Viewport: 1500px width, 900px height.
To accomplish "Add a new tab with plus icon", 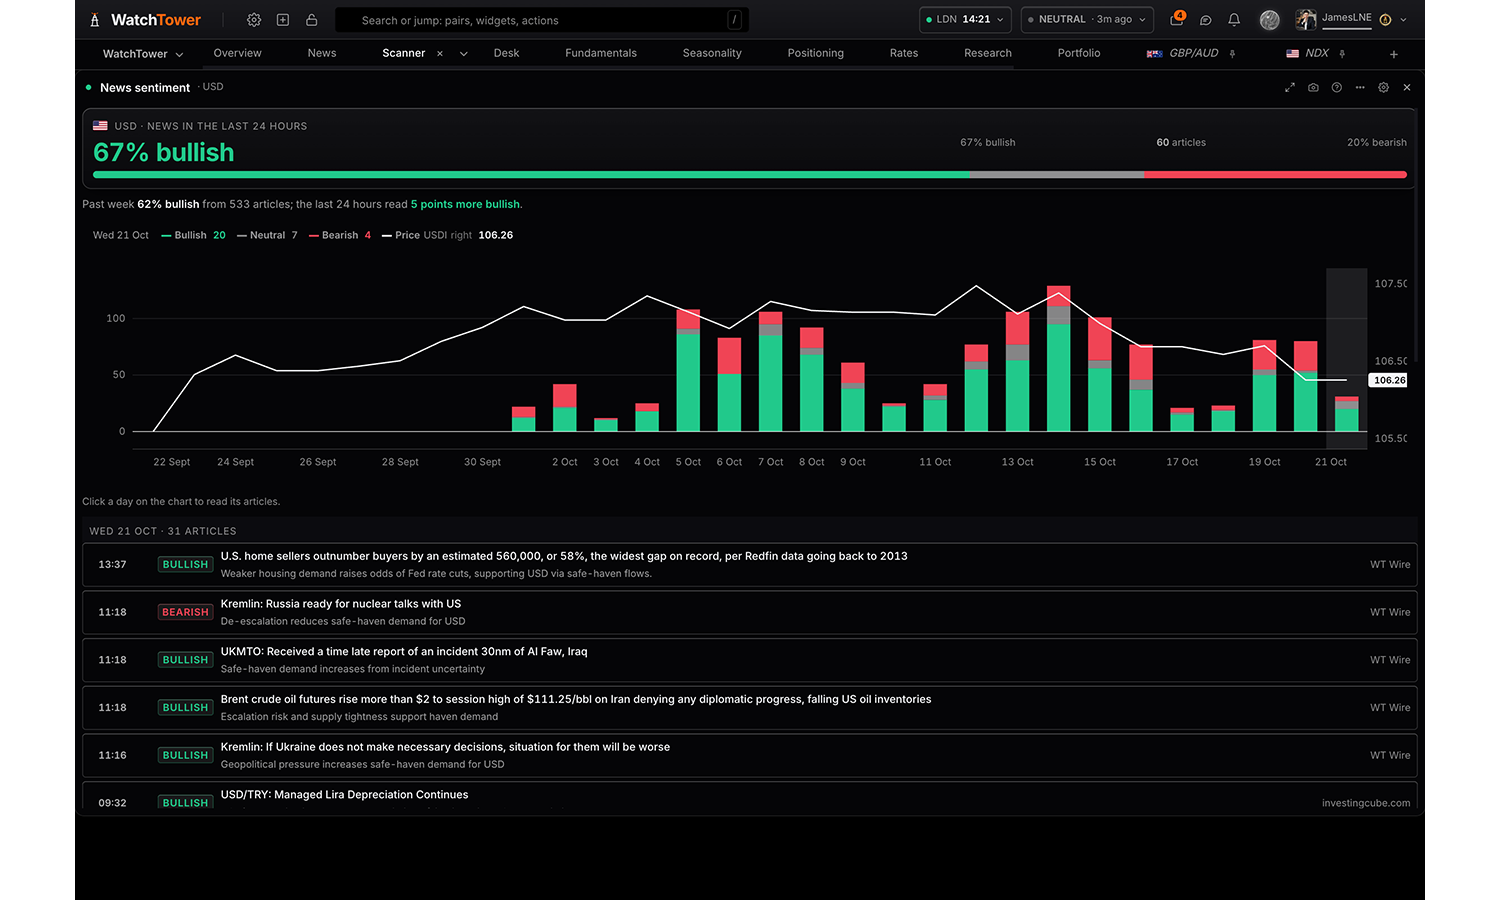I will point(1394,54).
